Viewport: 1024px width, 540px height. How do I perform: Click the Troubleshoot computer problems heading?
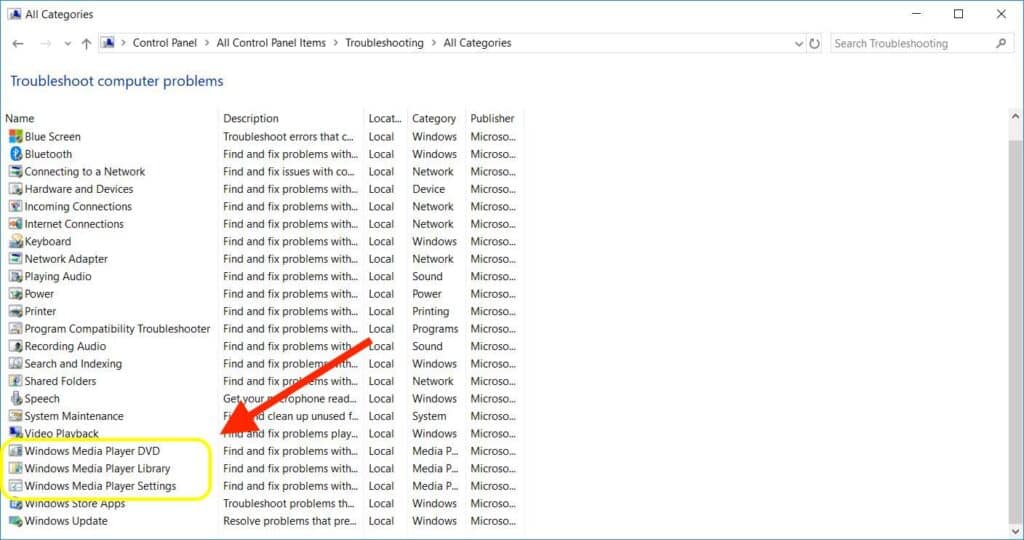click(117, 81)
